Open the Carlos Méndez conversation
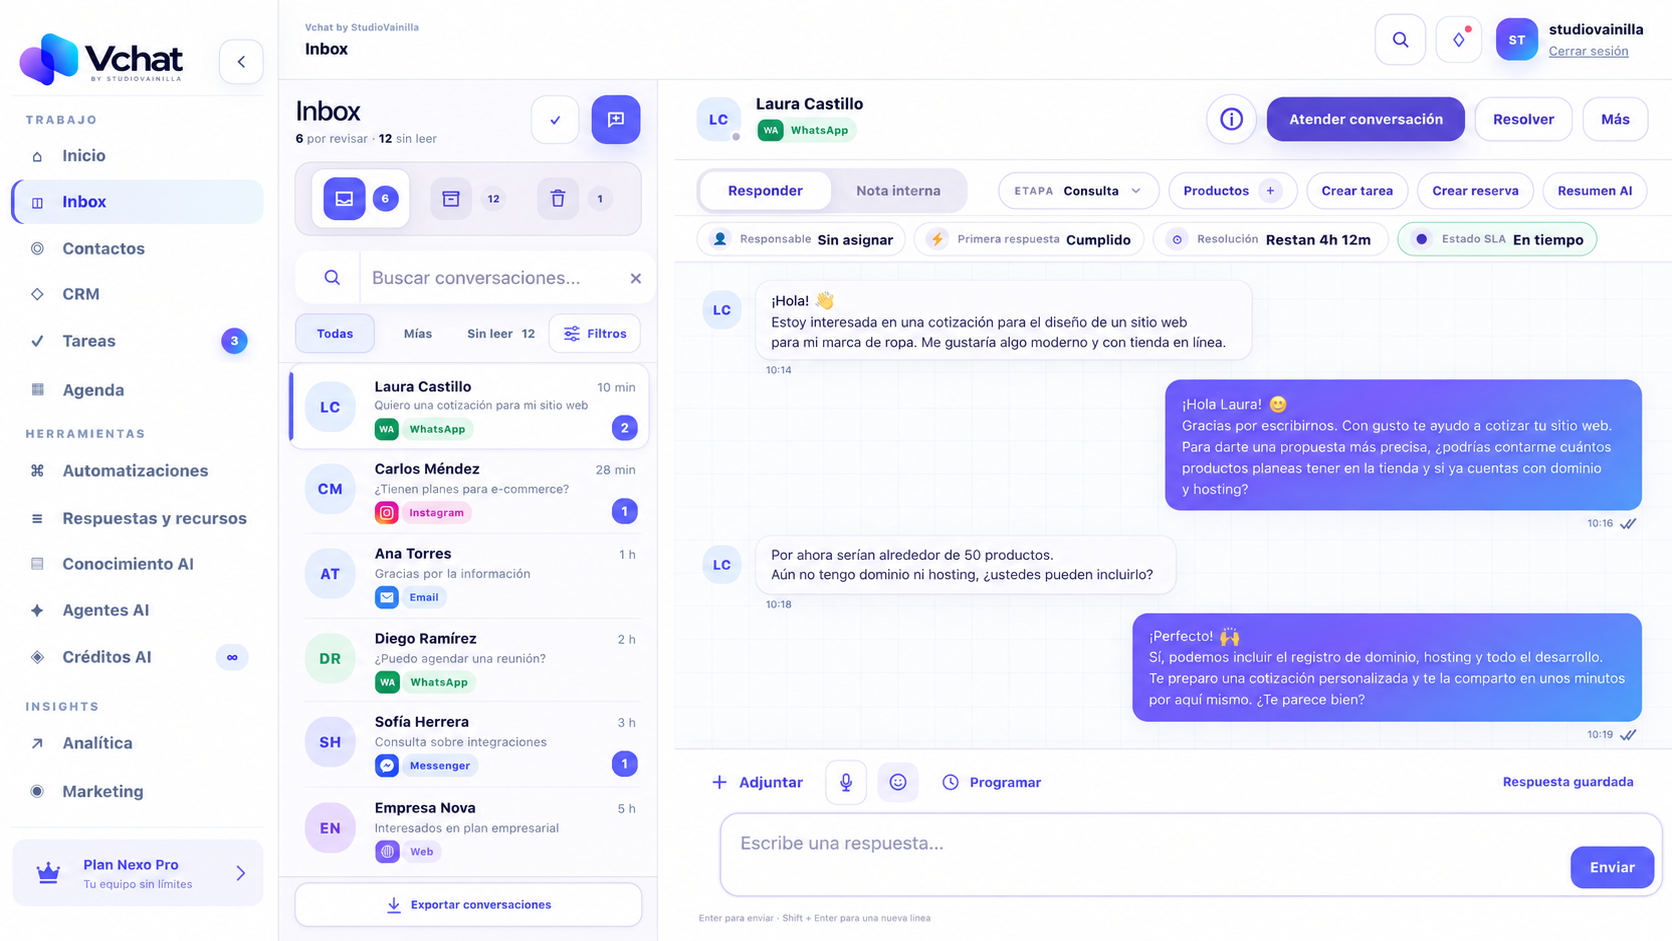Screen dimensions: 1672x941 tap(468, 490)
